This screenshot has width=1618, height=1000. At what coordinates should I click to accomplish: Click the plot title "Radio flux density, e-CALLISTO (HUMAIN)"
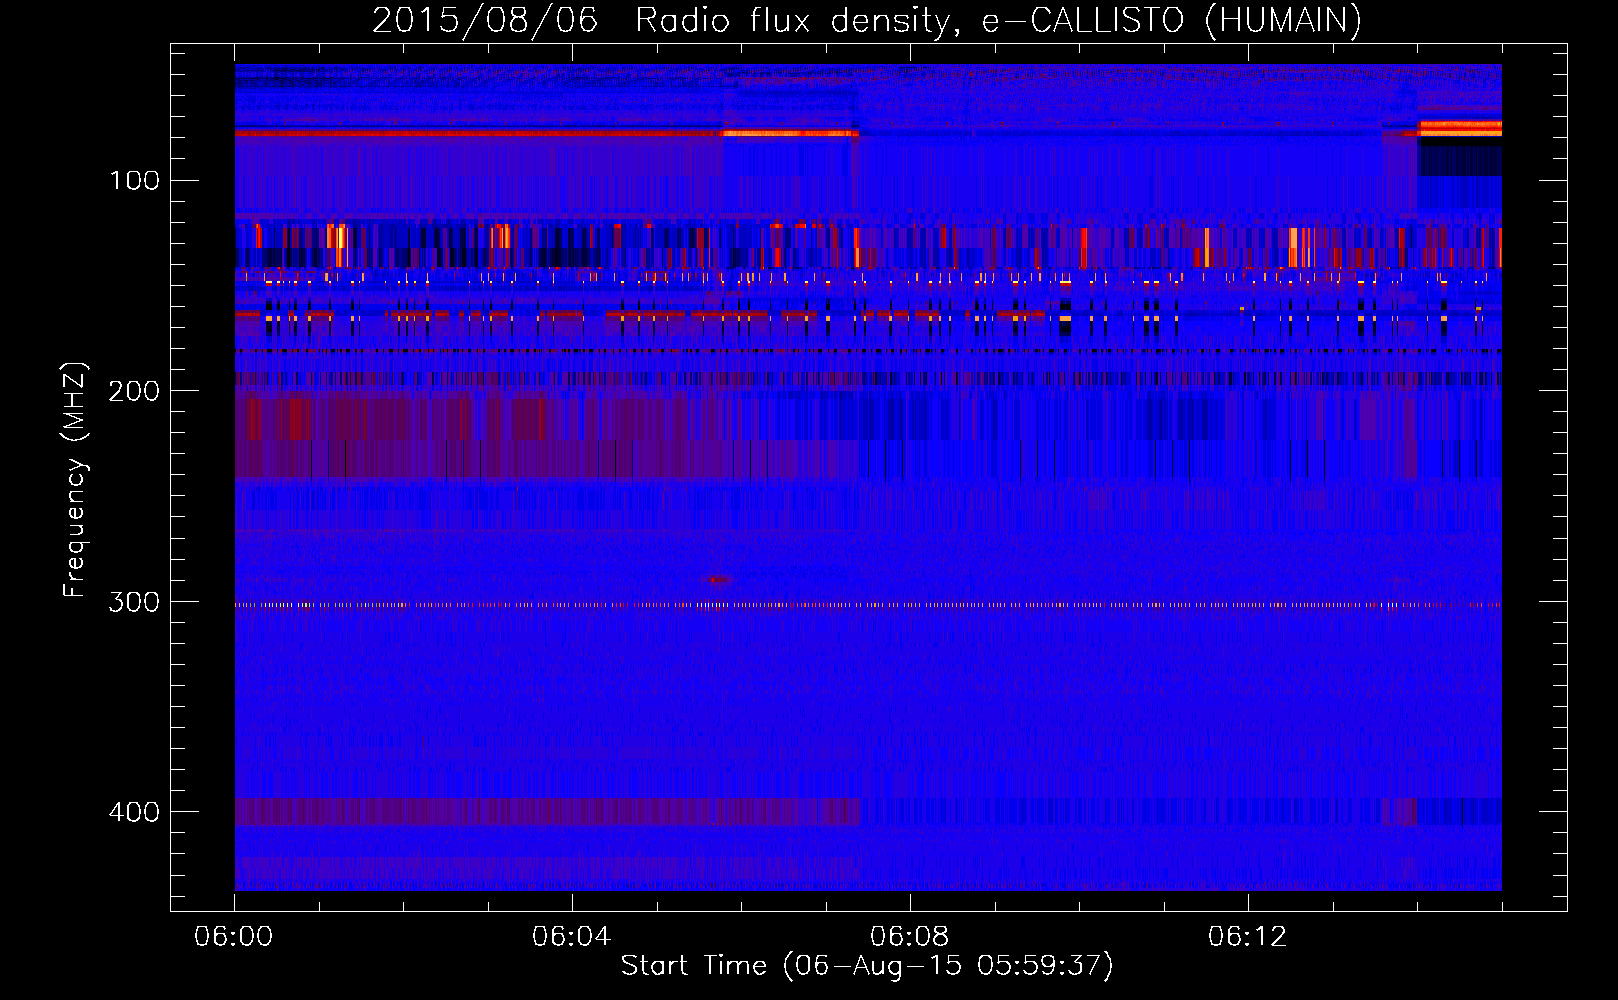[999, 20]
